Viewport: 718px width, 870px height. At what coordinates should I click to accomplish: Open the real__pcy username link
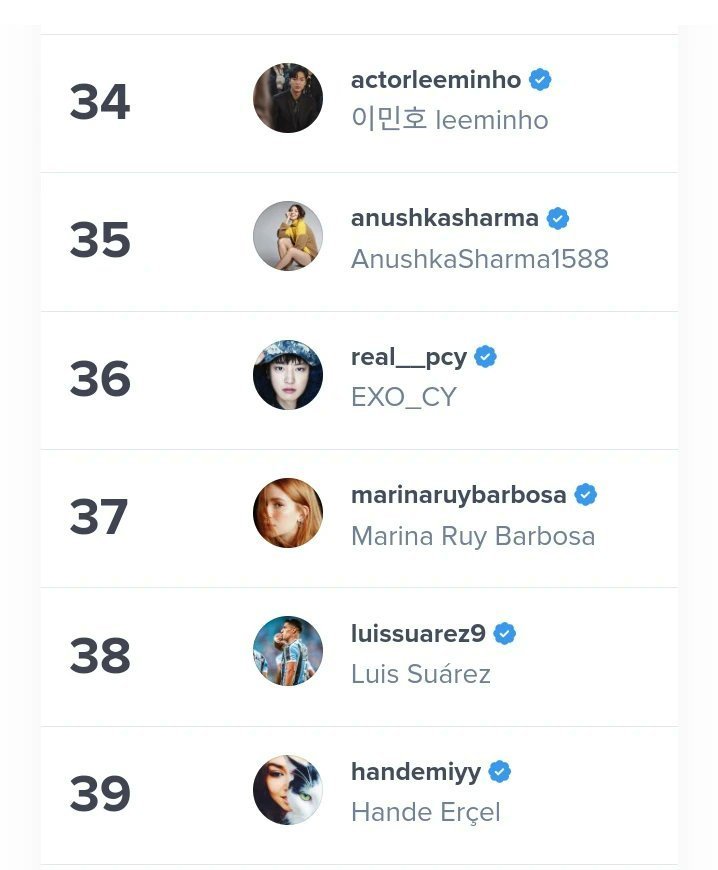click(x=409, y=357)
